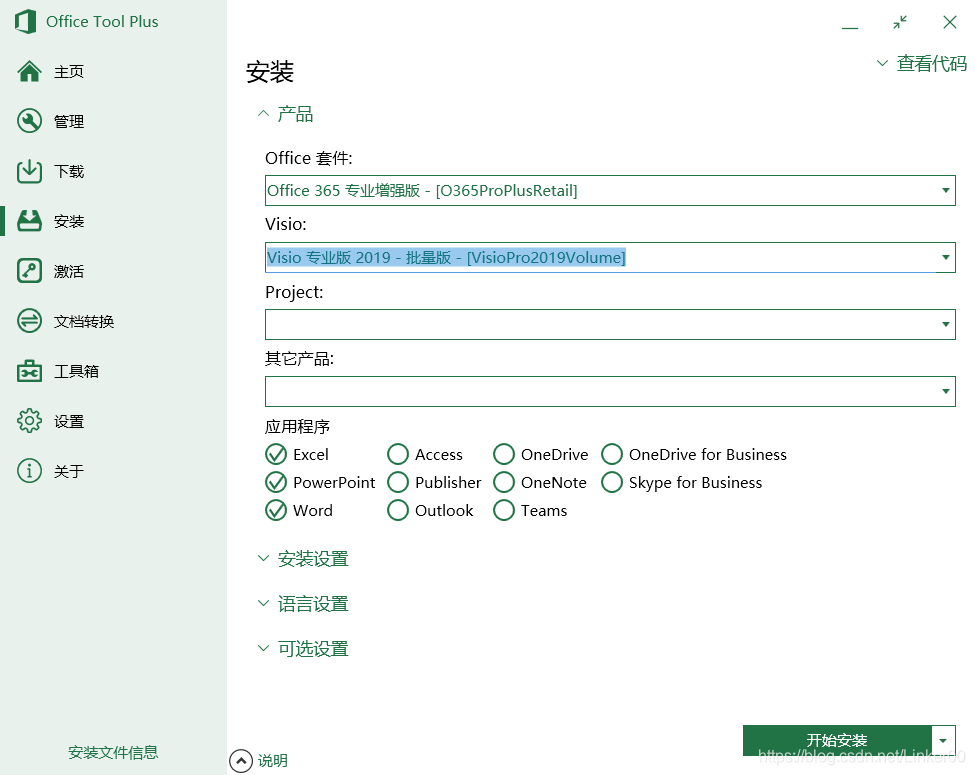Switch to 下载 sidebar section
Screen dimensions: 975x775
click(68, 171)
